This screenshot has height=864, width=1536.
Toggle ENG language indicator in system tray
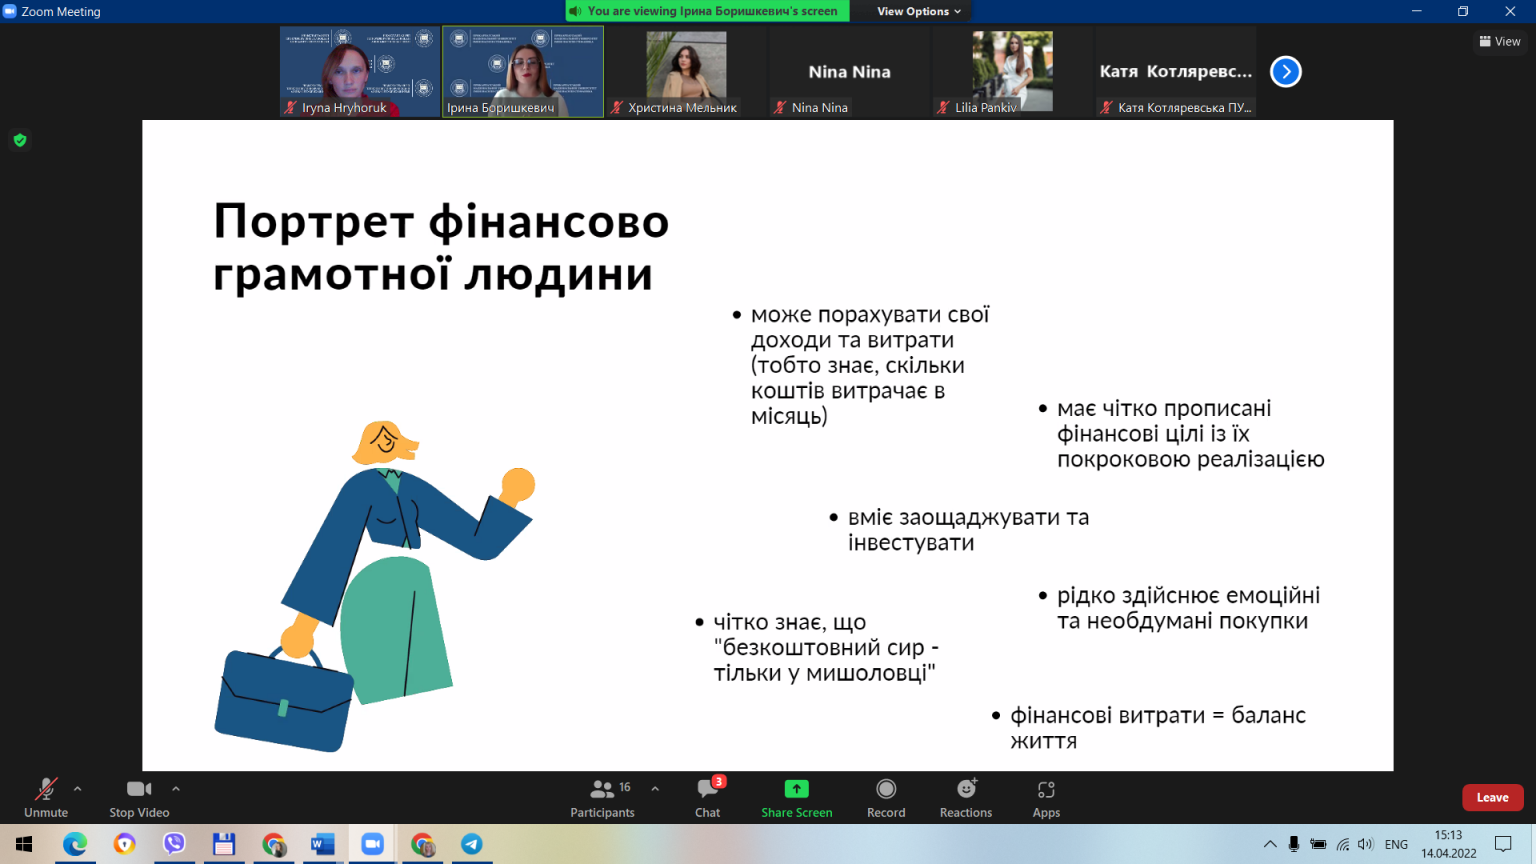(1396, 844)
